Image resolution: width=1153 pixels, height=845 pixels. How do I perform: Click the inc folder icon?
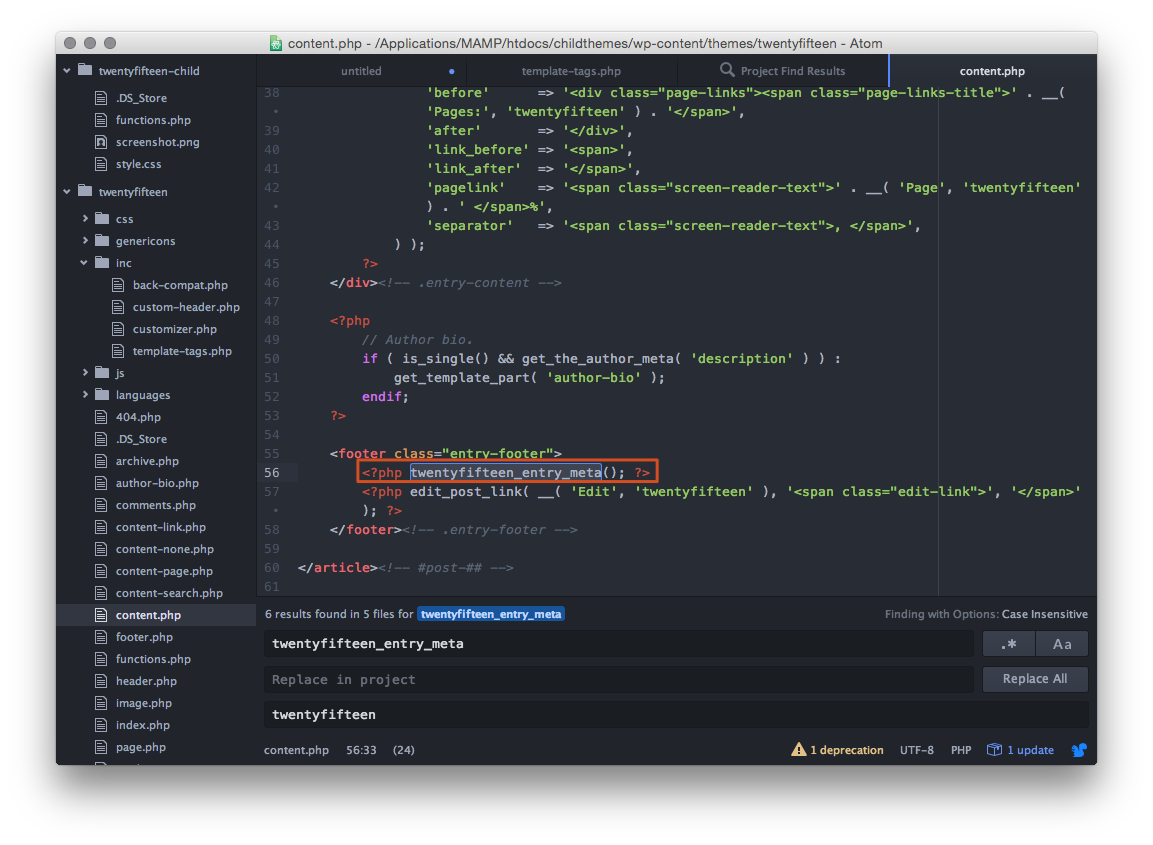(x=102, y=263)
